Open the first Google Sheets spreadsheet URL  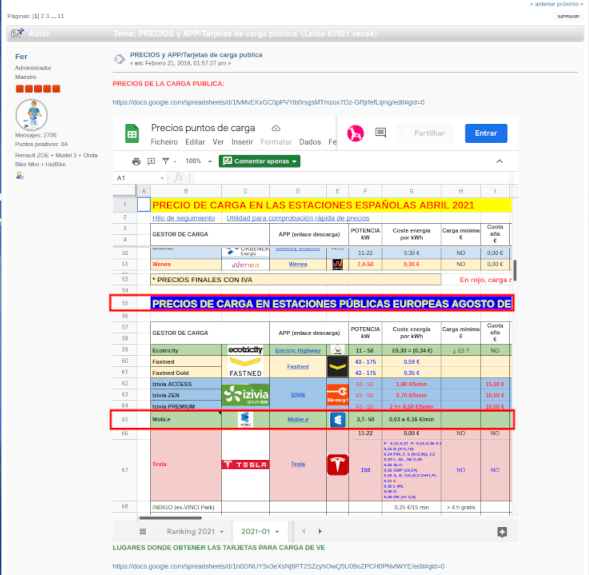[269, 102]
